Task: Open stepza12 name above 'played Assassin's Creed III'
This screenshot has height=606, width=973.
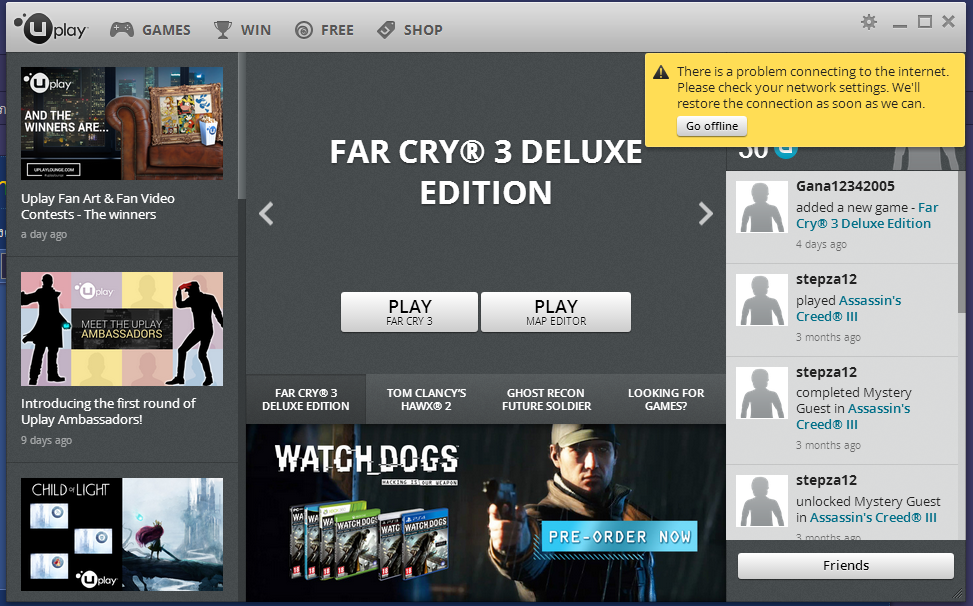Action: (x=827, y=279)
